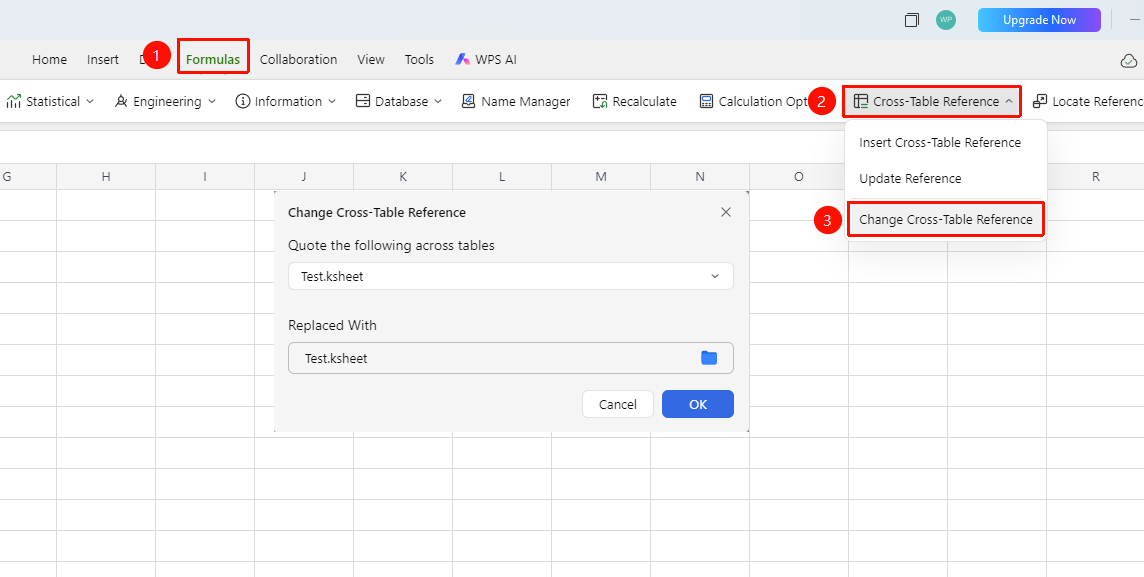
Task: Open the 'Quote the following' Test.ksheet dropdown
Action: [511, 276]
